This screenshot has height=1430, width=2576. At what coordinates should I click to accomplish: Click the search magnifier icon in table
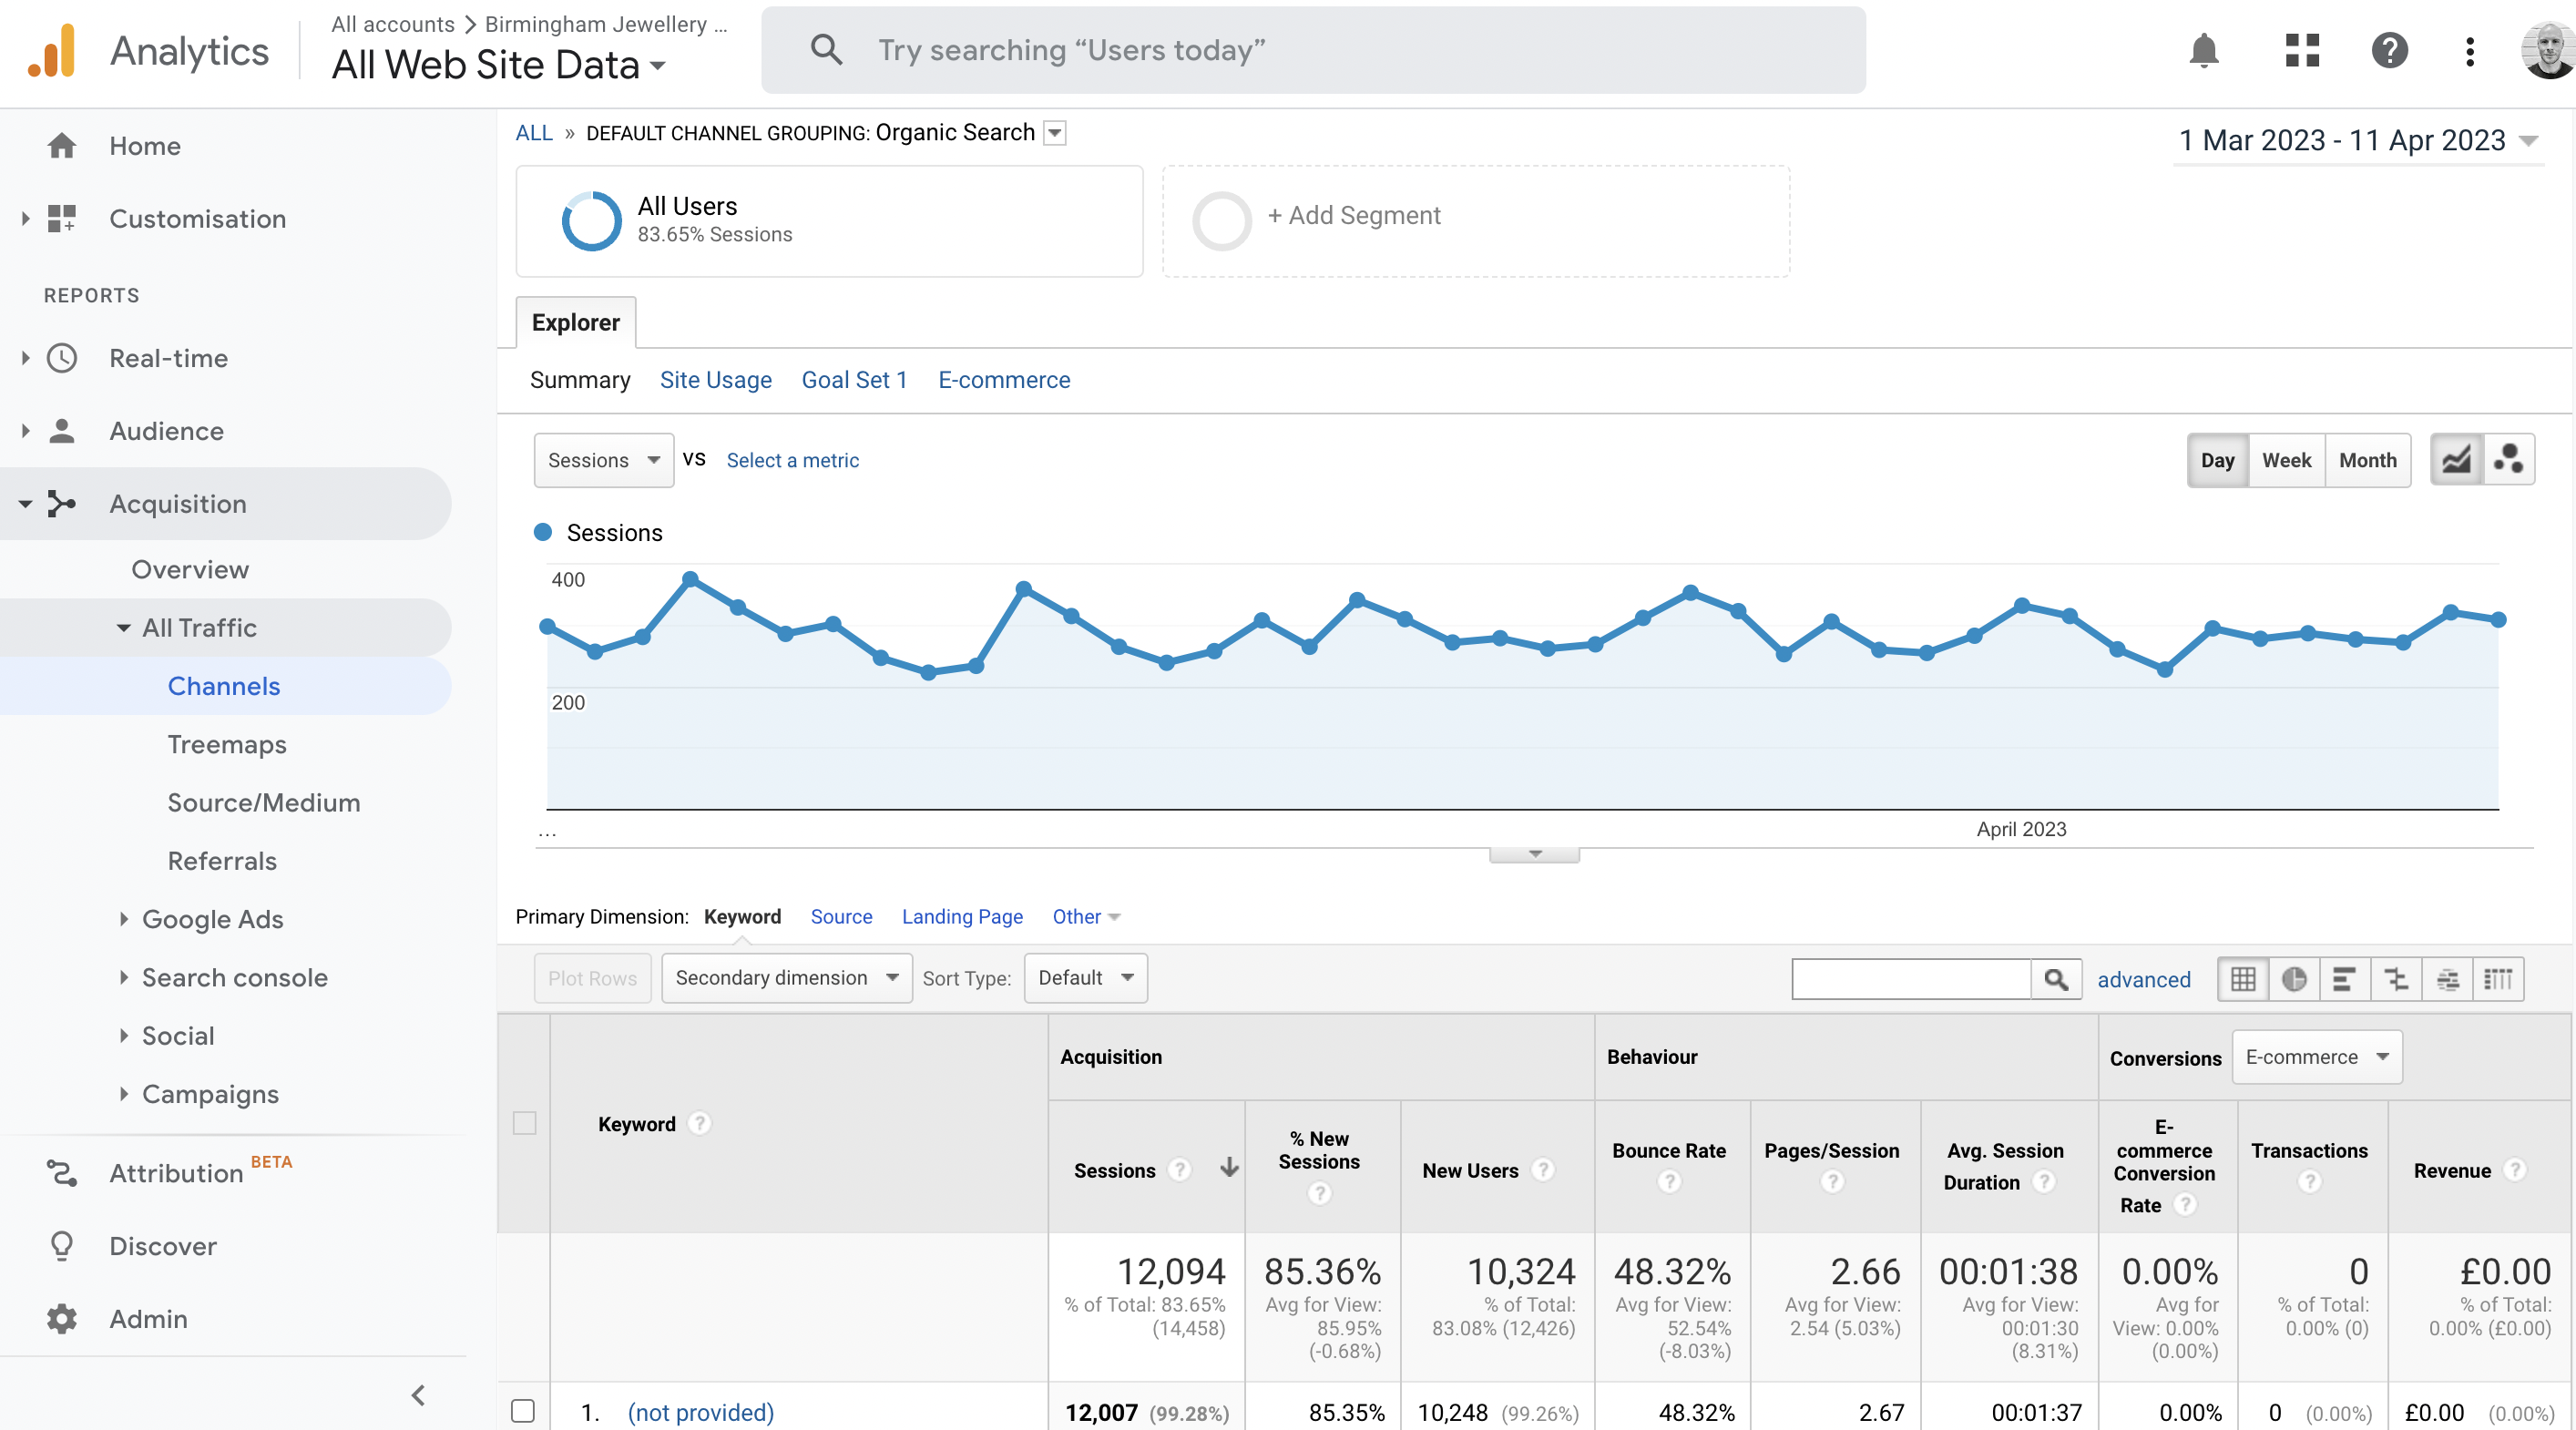tap(2057, 977)
